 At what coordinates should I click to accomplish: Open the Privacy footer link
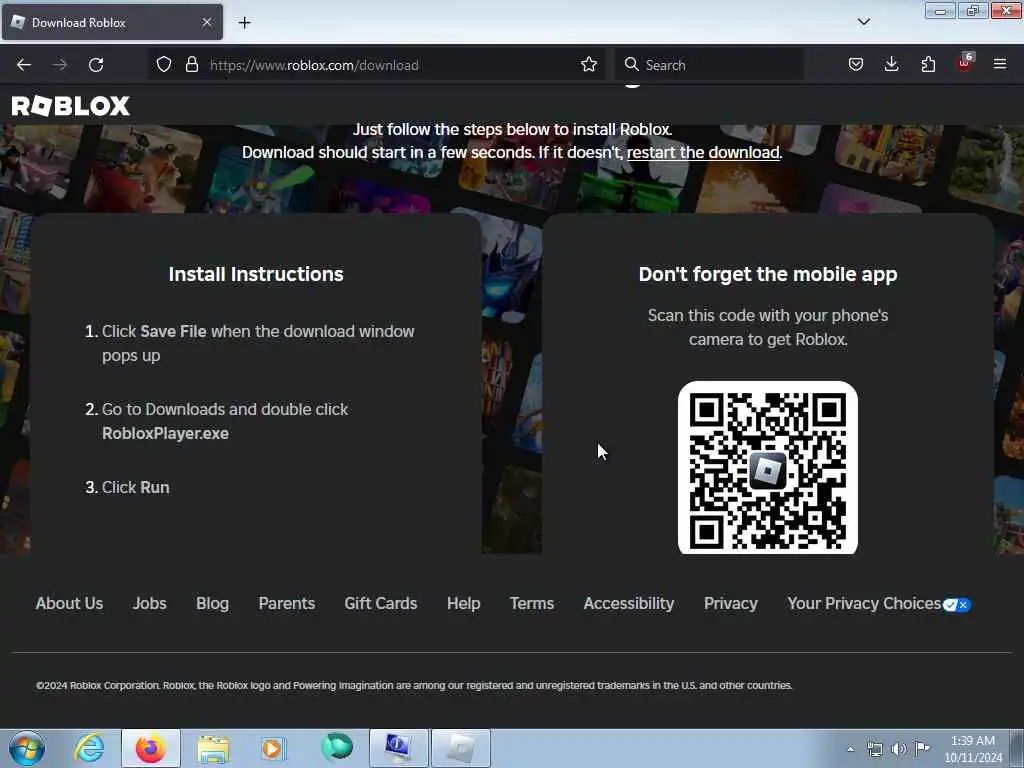point(731,603)
